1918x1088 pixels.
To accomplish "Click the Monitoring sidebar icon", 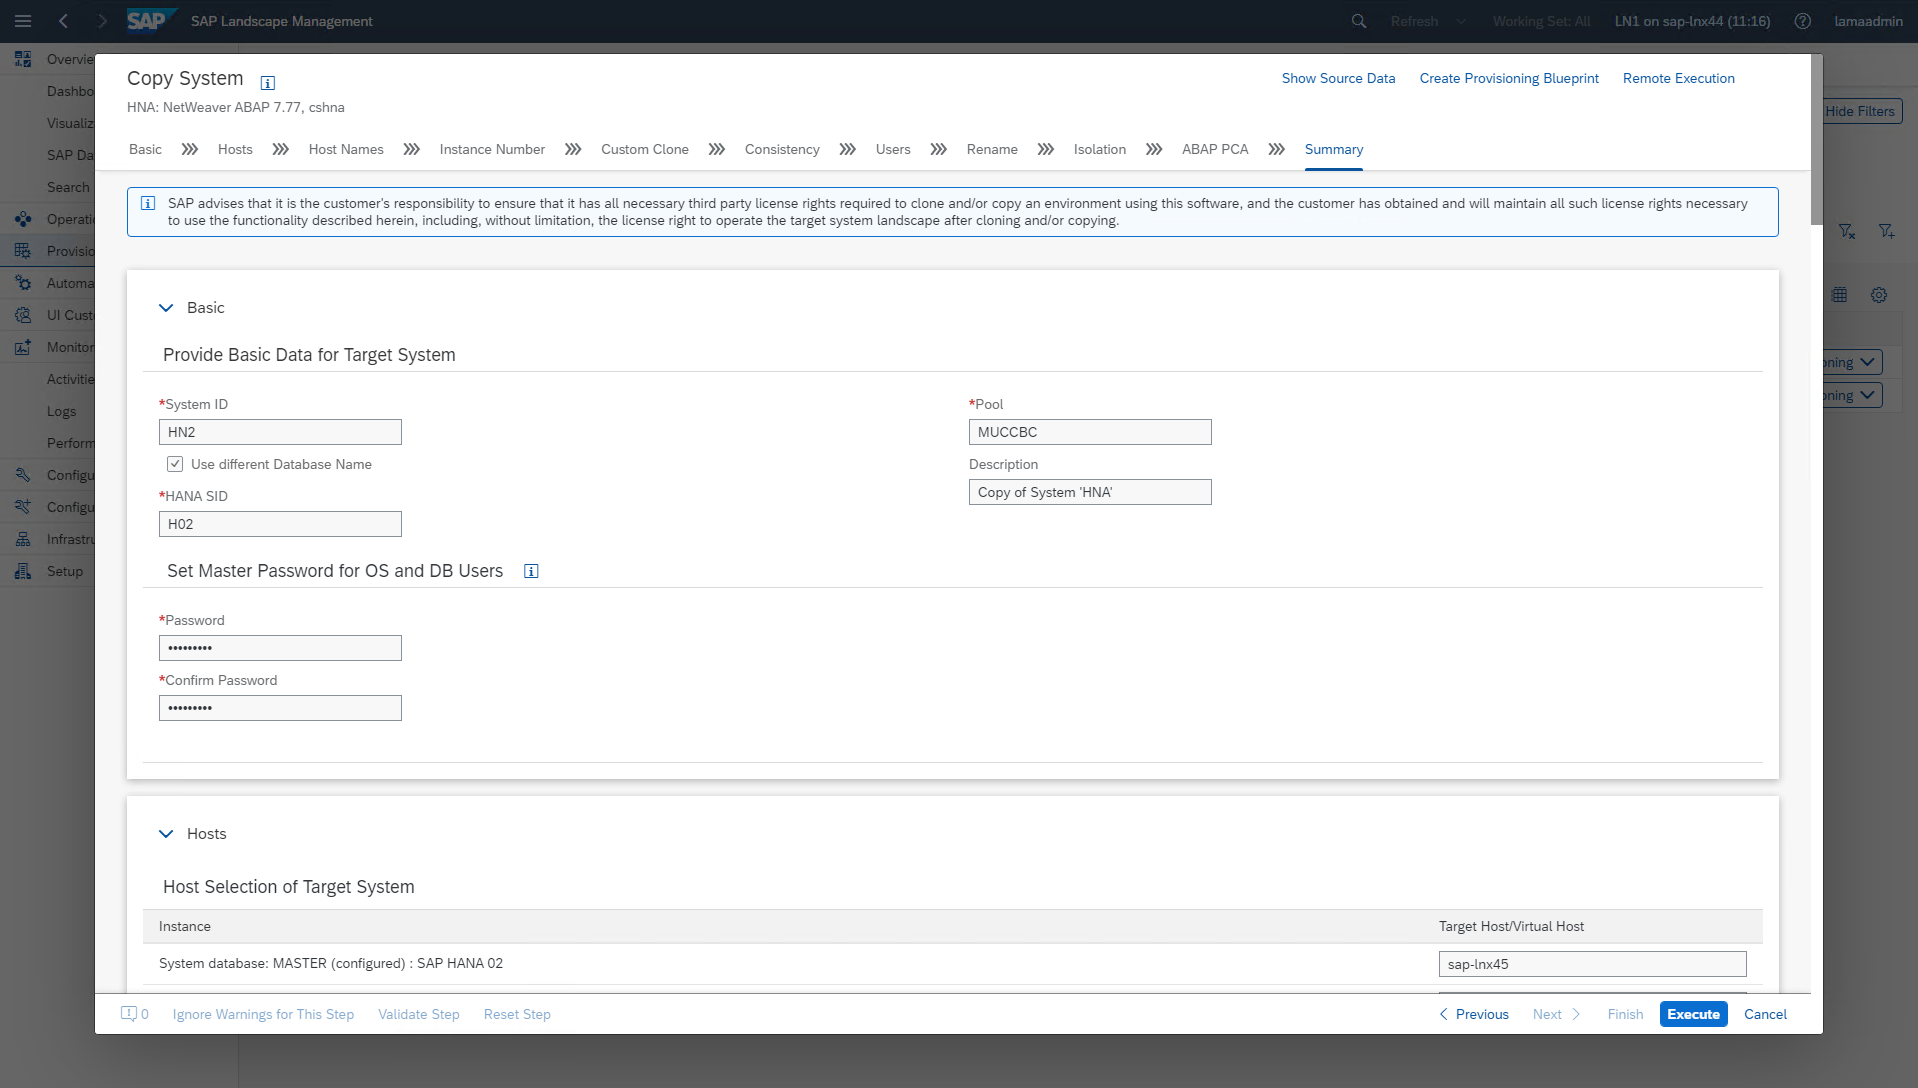I will tap(23, 347).
